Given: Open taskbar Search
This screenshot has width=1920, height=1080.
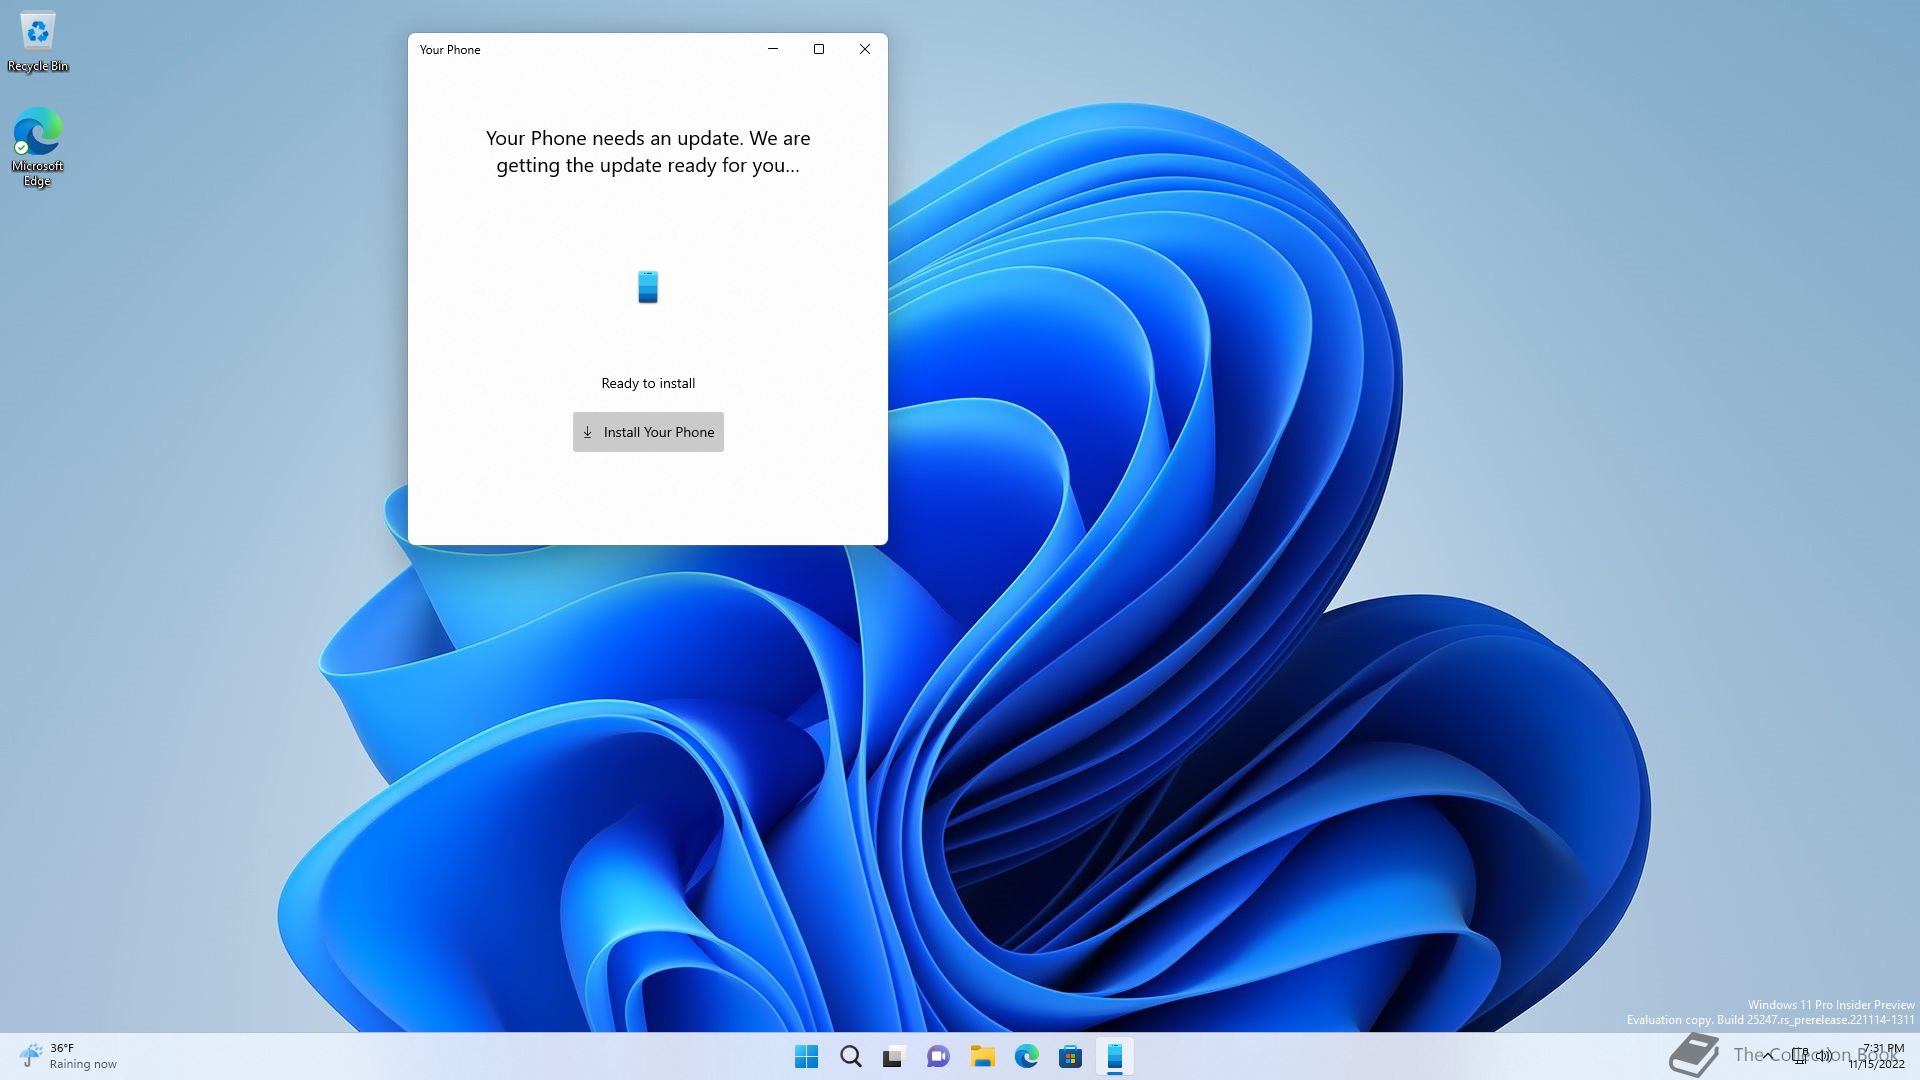Looking at the screenshot, I should pos(850,1056).
